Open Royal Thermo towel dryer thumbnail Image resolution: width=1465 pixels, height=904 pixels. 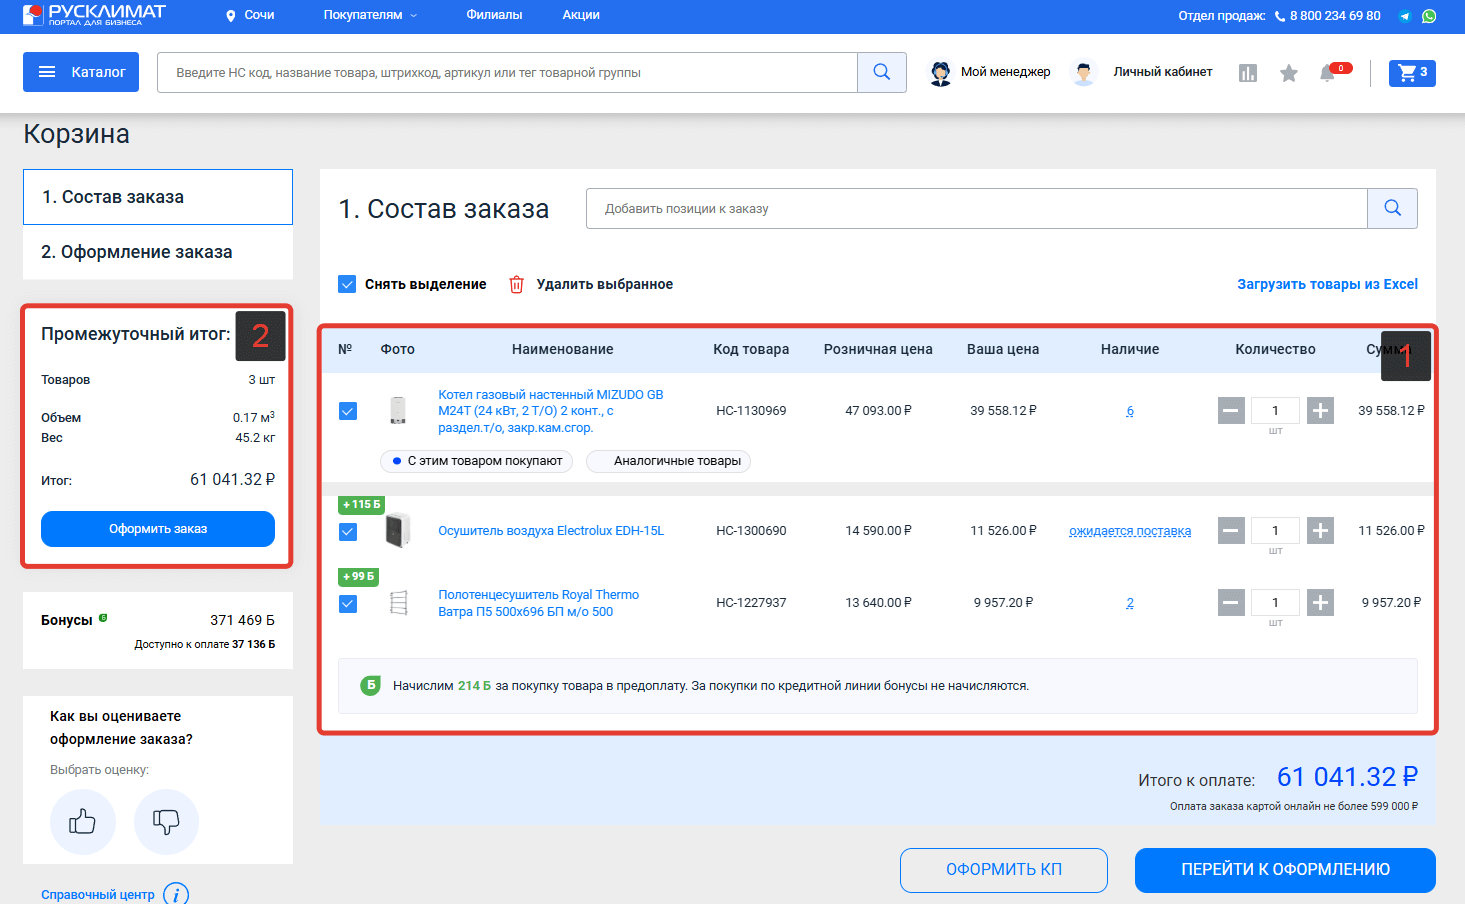(398, 602)
